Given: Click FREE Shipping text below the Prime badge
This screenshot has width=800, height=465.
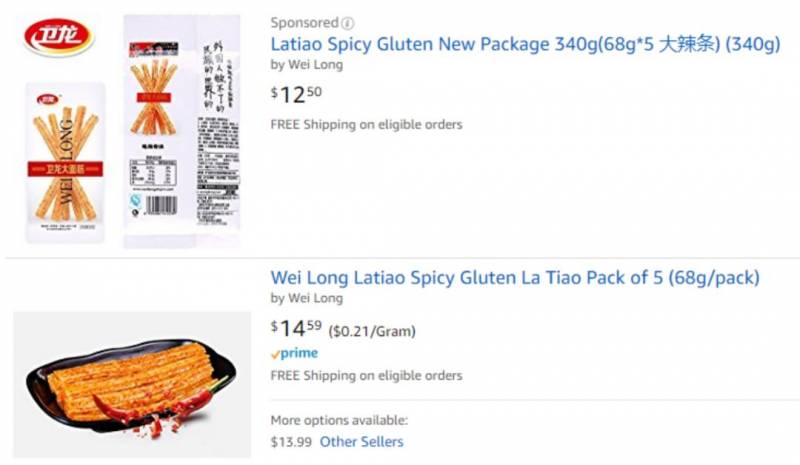Looking at the screenshot, I should pyautogui.click(x=366, y=376).
